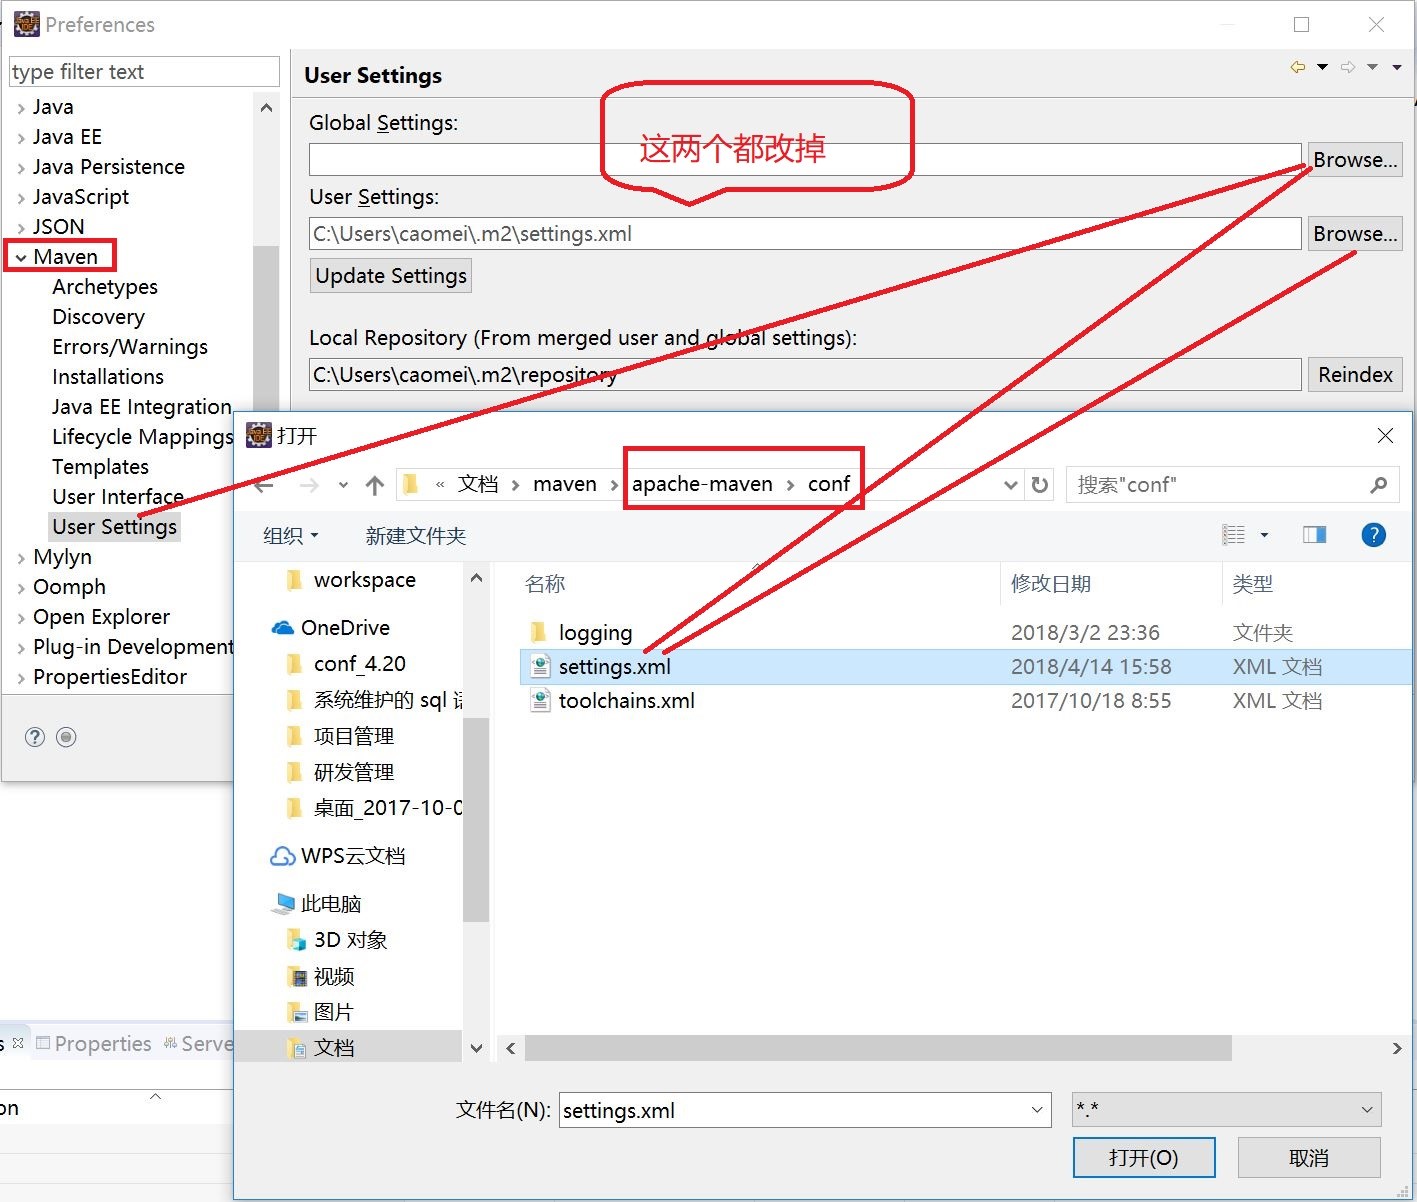This screenshot has width=1417, height=1202.
Task: Collapse the Maven tree node
Action: [21, 257]
